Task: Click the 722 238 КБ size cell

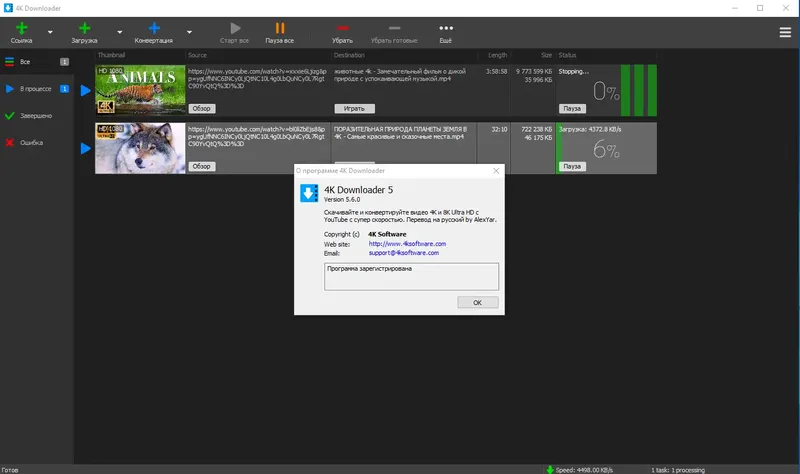Action: [537, 130]
